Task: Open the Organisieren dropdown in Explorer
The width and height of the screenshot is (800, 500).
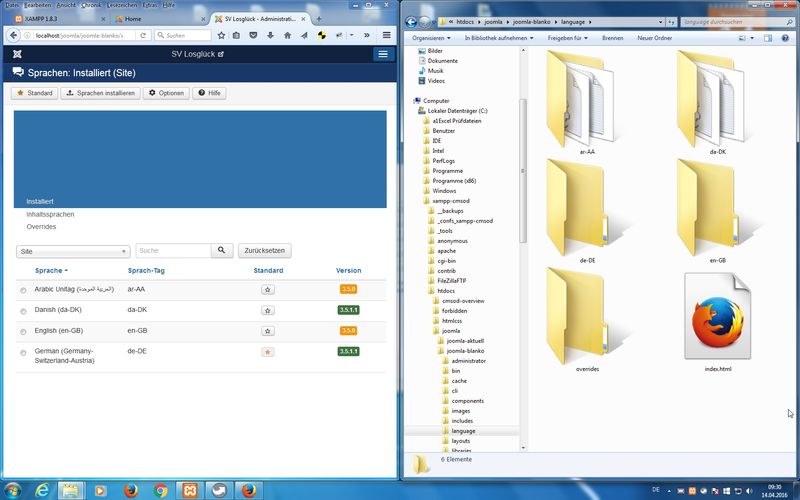Action: 433,38
